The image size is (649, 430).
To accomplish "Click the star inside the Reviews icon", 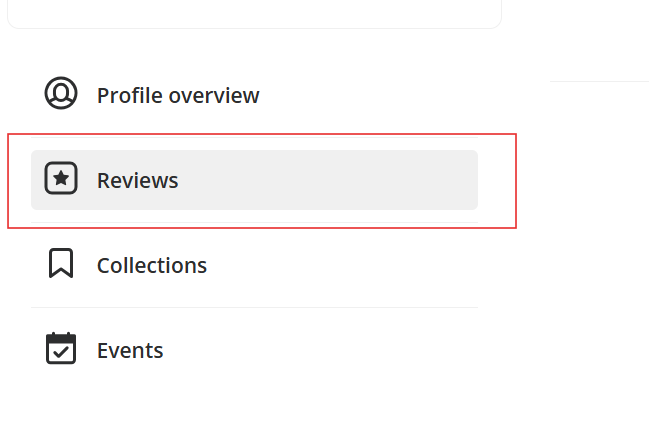I will click(x=61, y=180).
